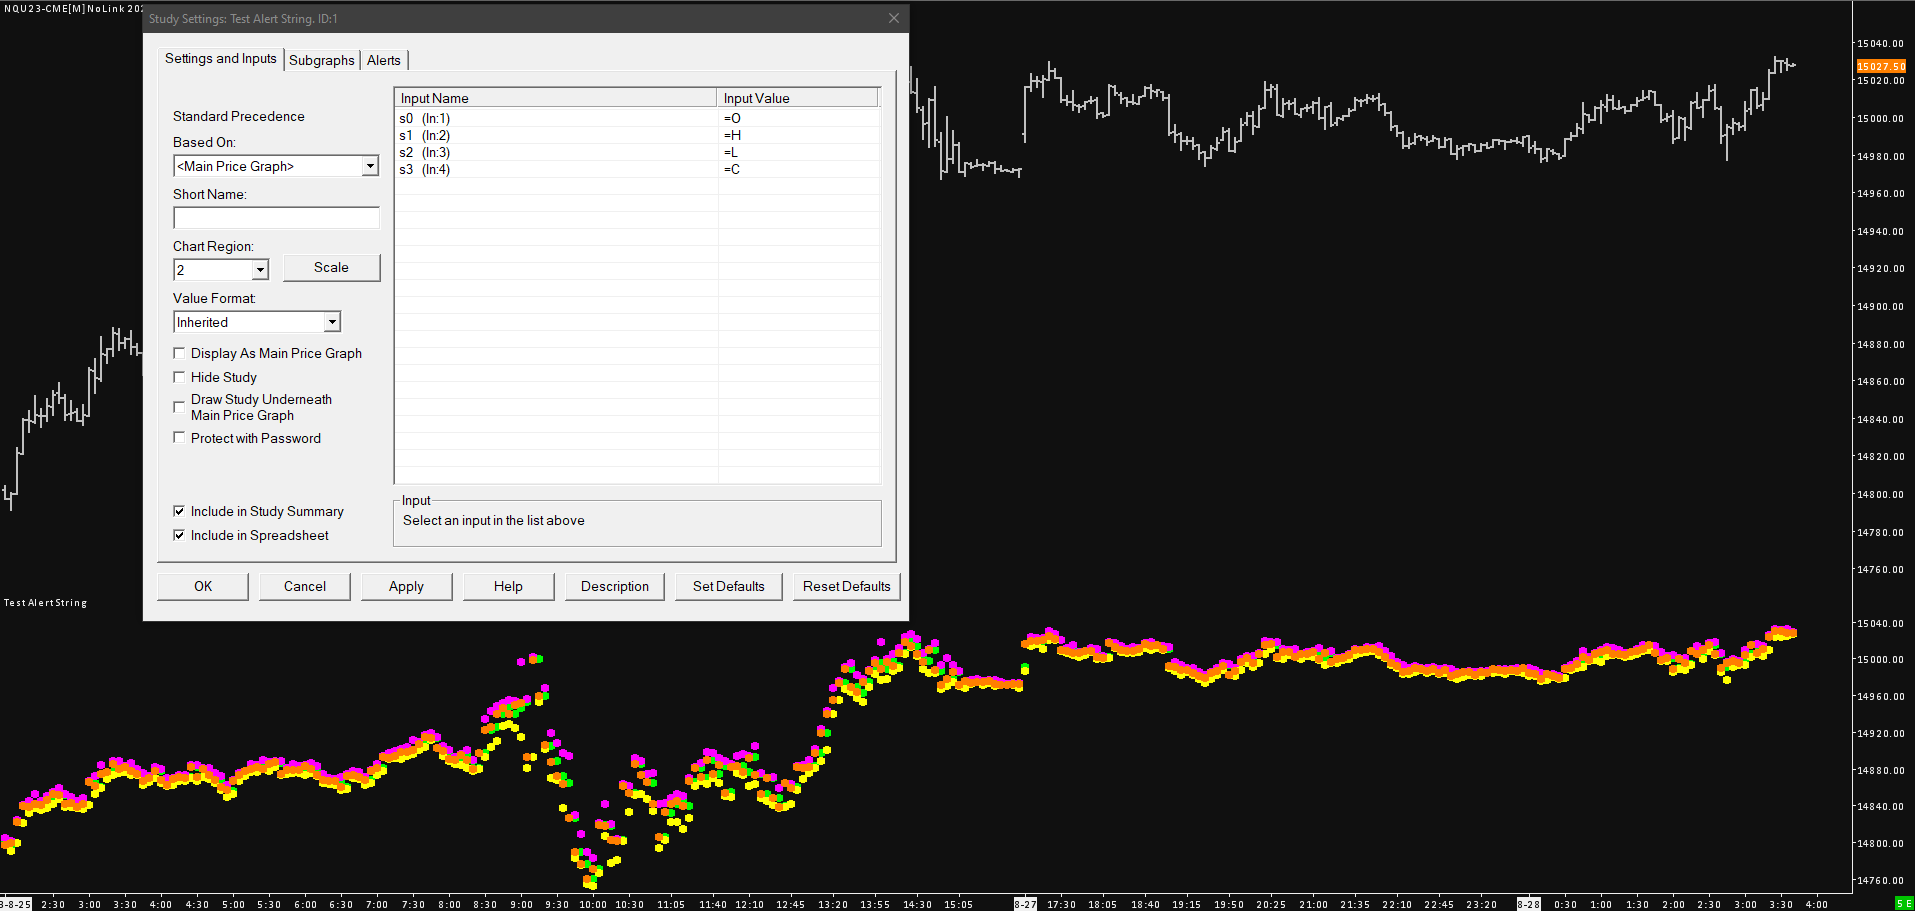Switch to the Settings and Inputs tab
The height and width of the screenshot is (911, 1915).
click(220, 59)
